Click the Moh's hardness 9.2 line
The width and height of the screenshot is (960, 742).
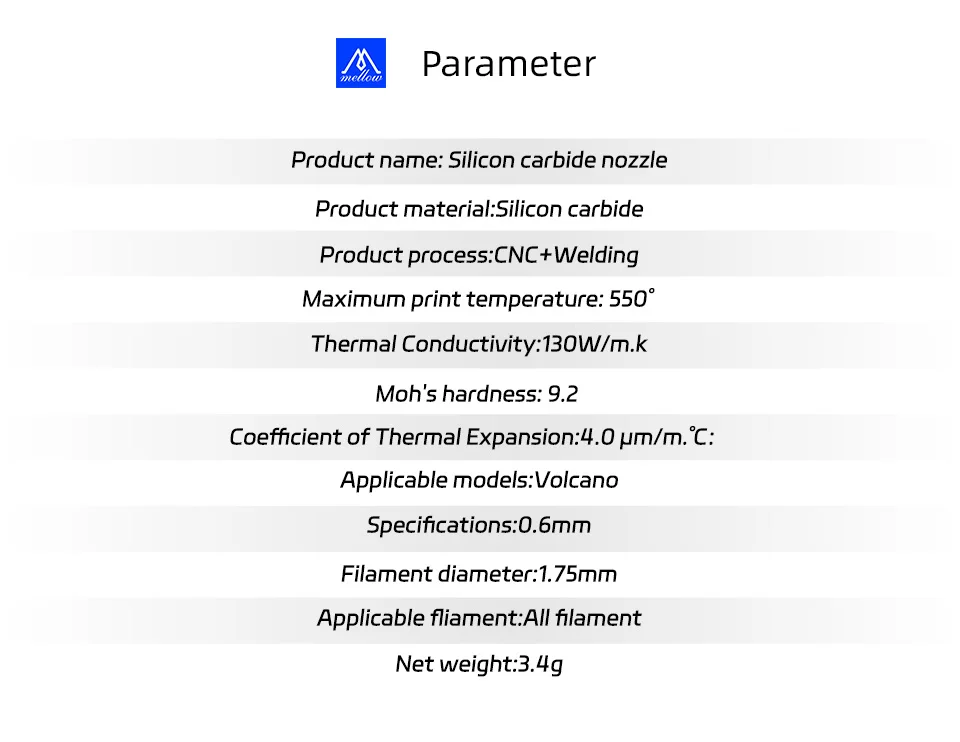[476, 394]
